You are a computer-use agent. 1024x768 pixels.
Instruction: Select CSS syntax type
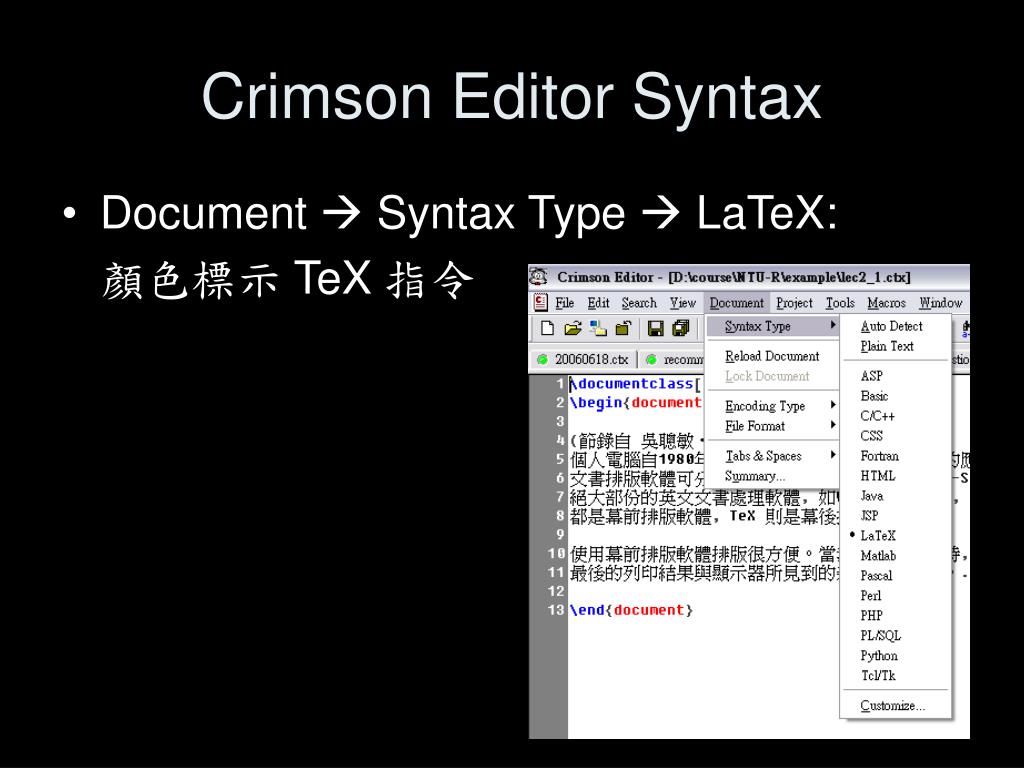click(895, 436)
